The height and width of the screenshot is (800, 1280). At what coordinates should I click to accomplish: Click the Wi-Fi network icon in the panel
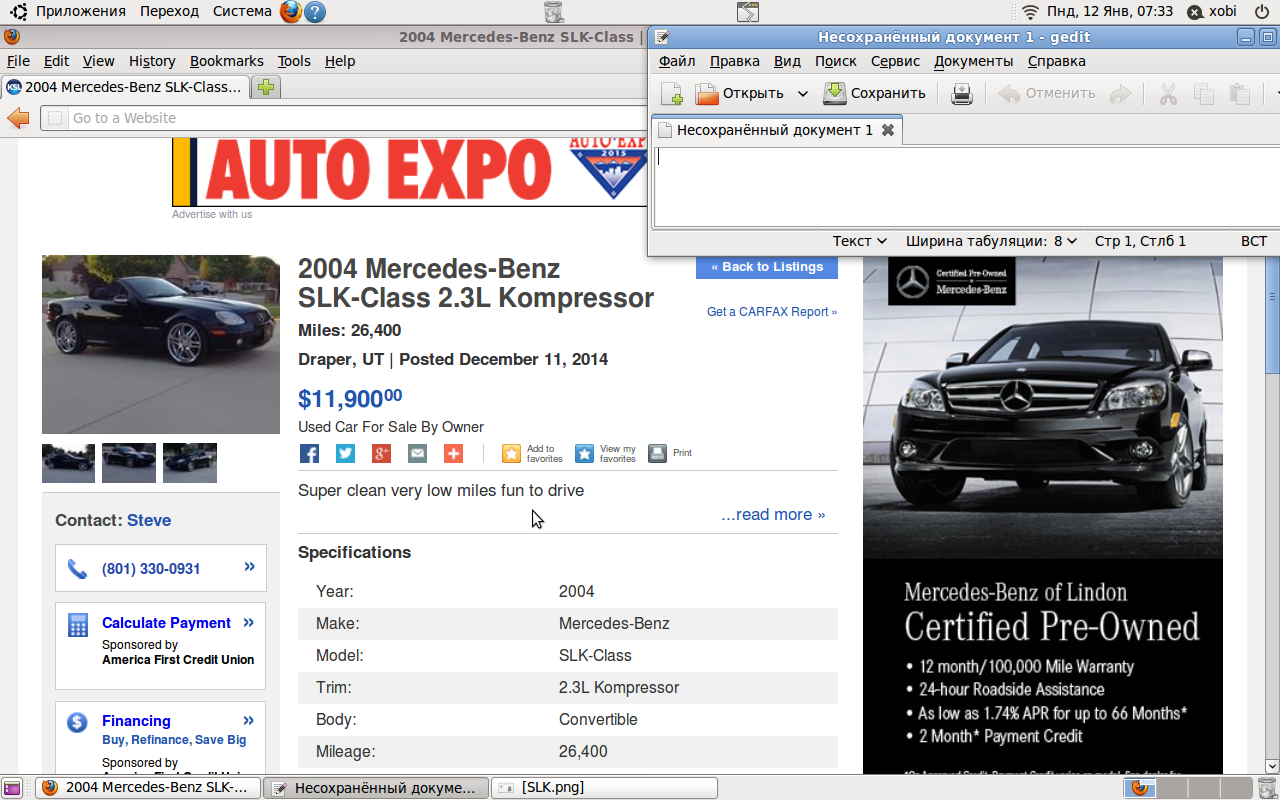click(x=1030, y=12)
